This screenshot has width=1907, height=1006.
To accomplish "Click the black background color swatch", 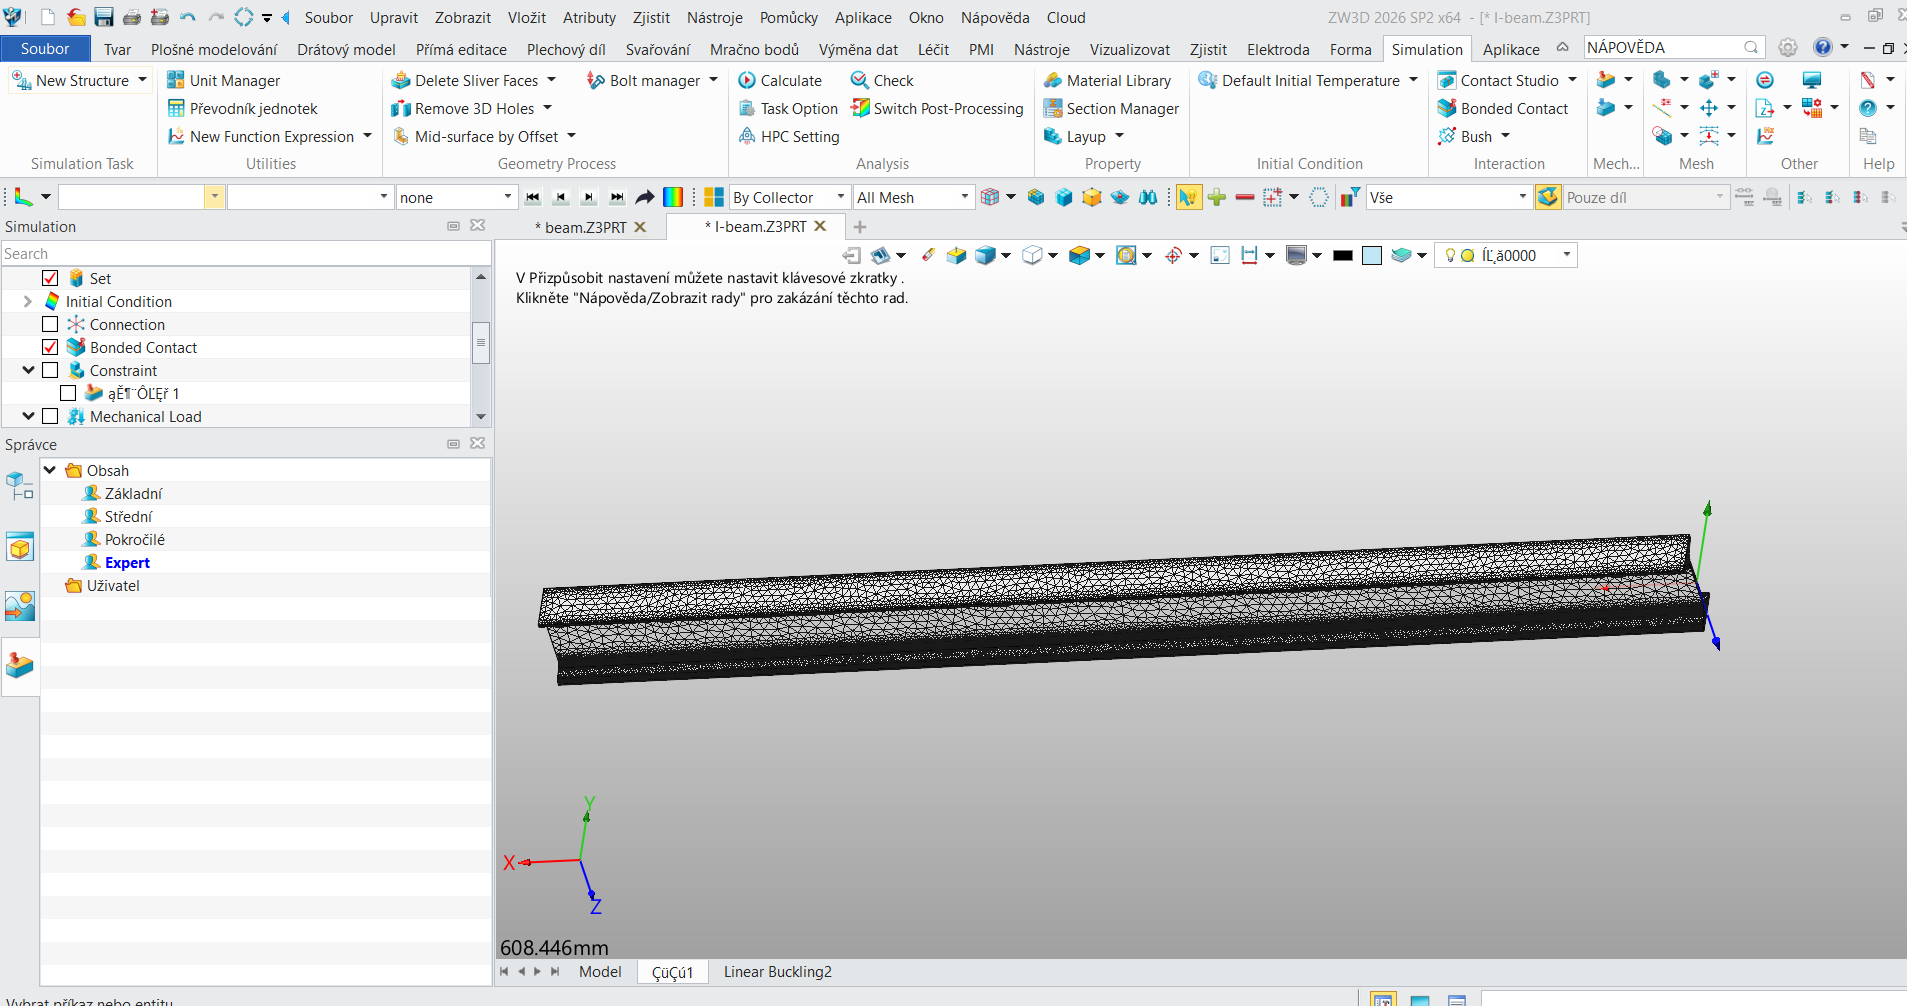I will 1343,255.
